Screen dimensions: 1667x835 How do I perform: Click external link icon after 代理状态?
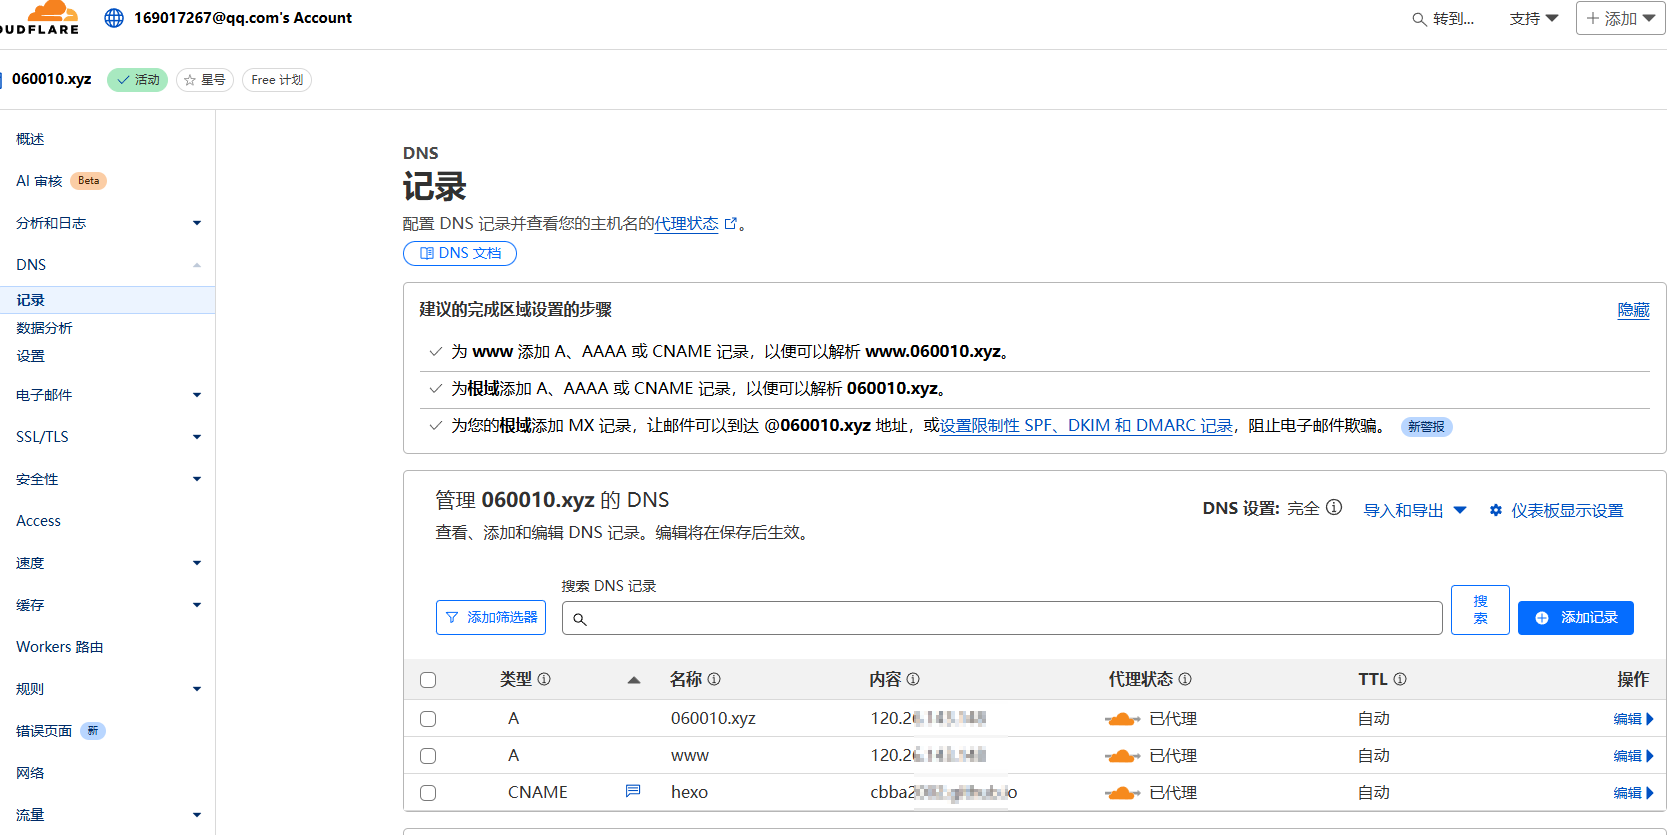click(x=731, y=224)
